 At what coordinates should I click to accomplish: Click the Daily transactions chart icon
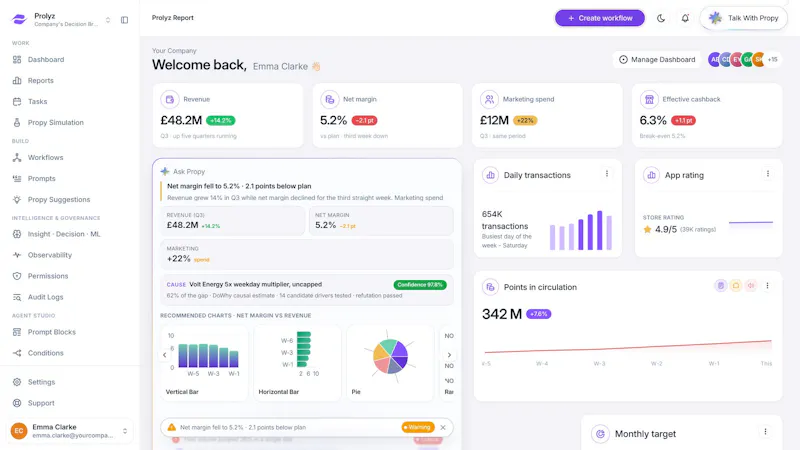click(490, 175)
